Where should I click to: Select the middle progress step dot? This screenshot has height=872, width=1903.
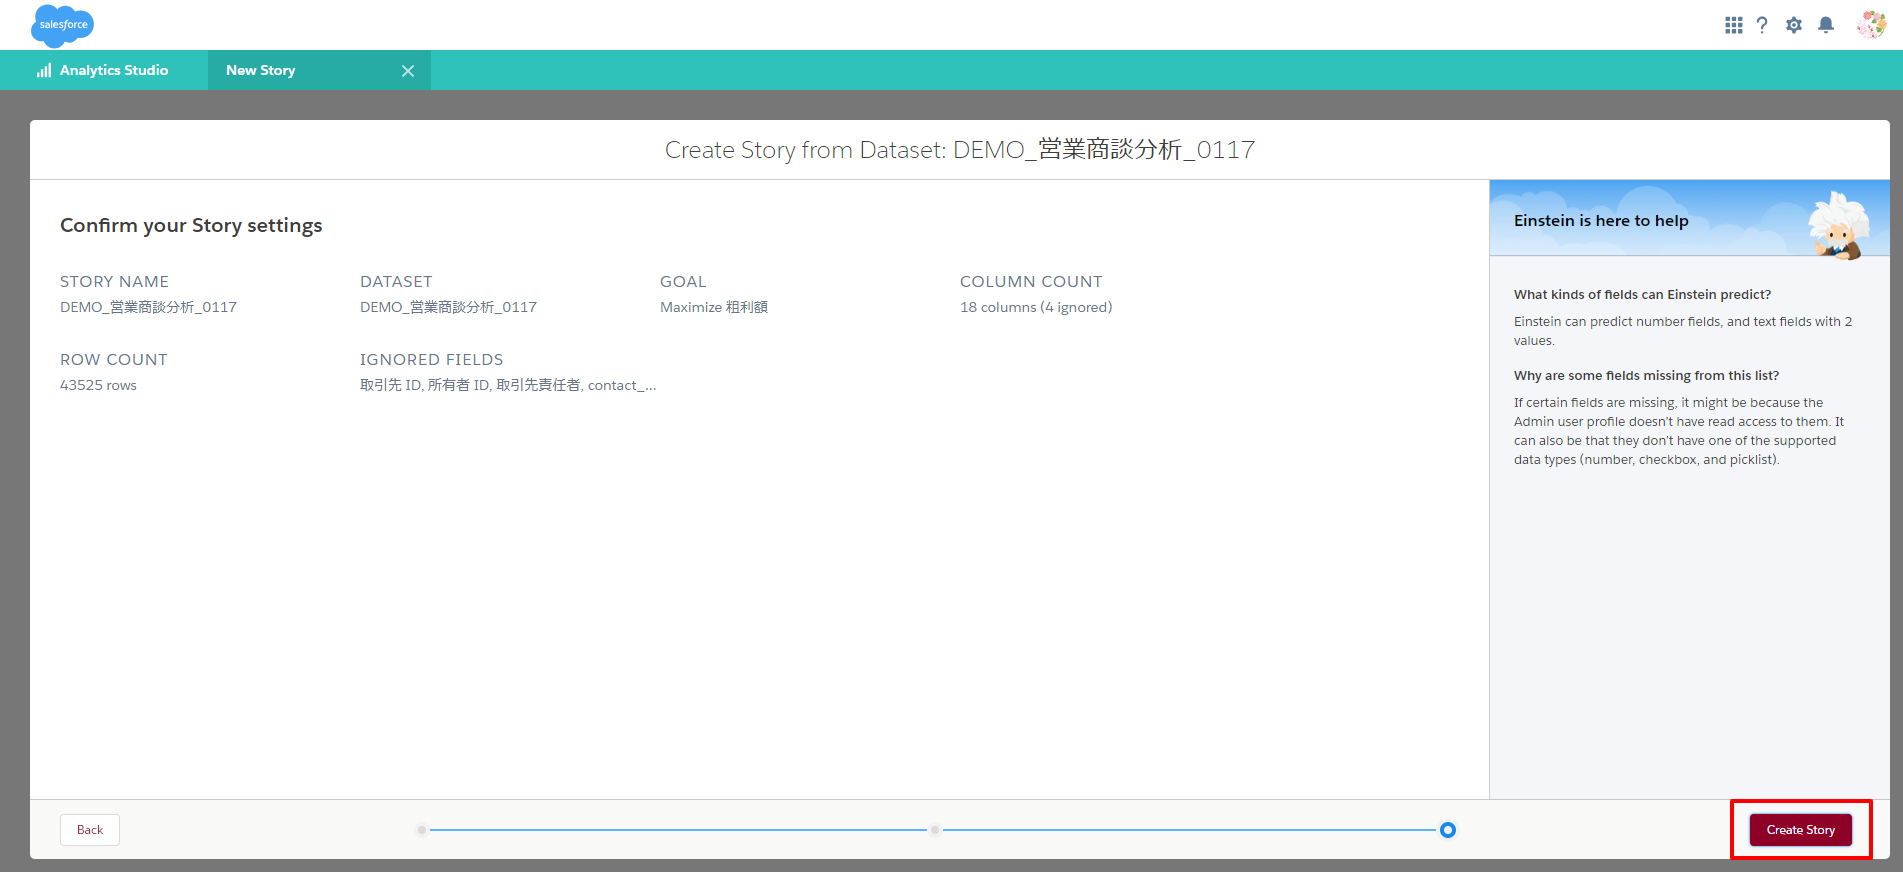[935, 830]
